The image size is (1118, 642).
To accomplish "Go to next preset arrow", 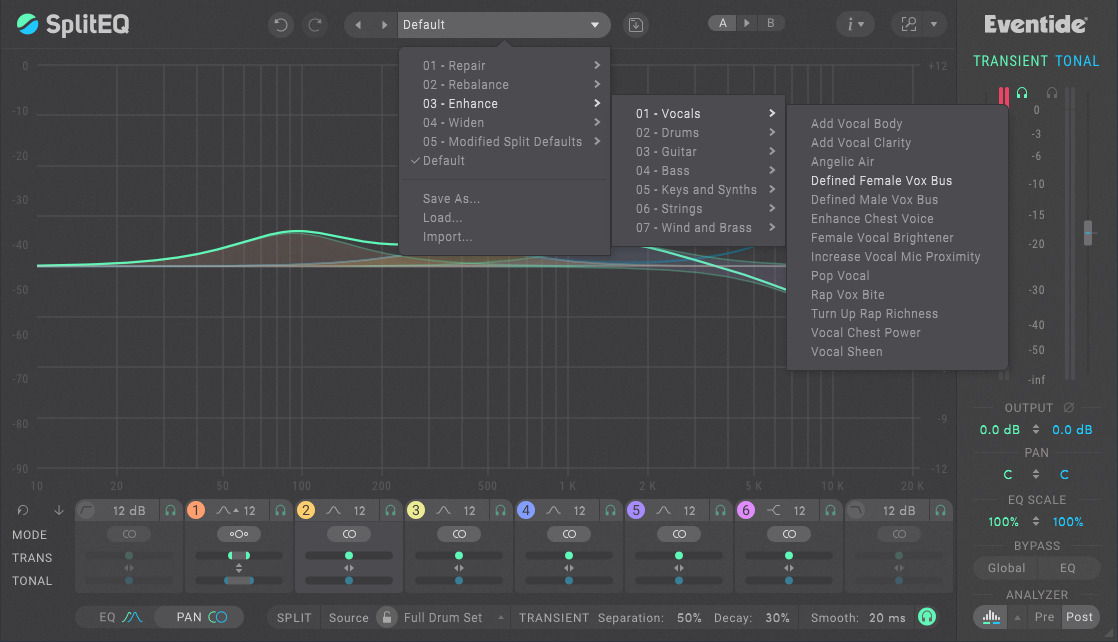I will click(384, 25).
